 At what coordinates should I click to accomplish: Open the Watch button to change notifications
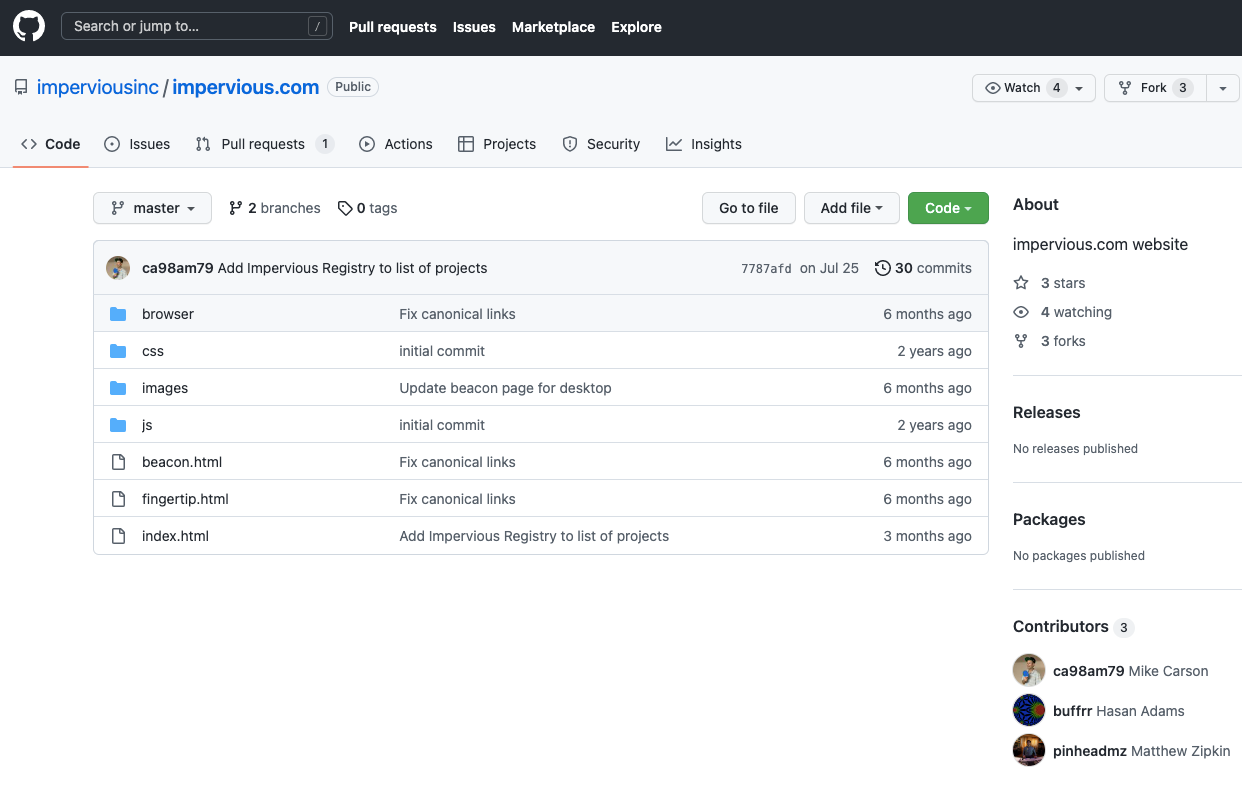[1034, 88]
